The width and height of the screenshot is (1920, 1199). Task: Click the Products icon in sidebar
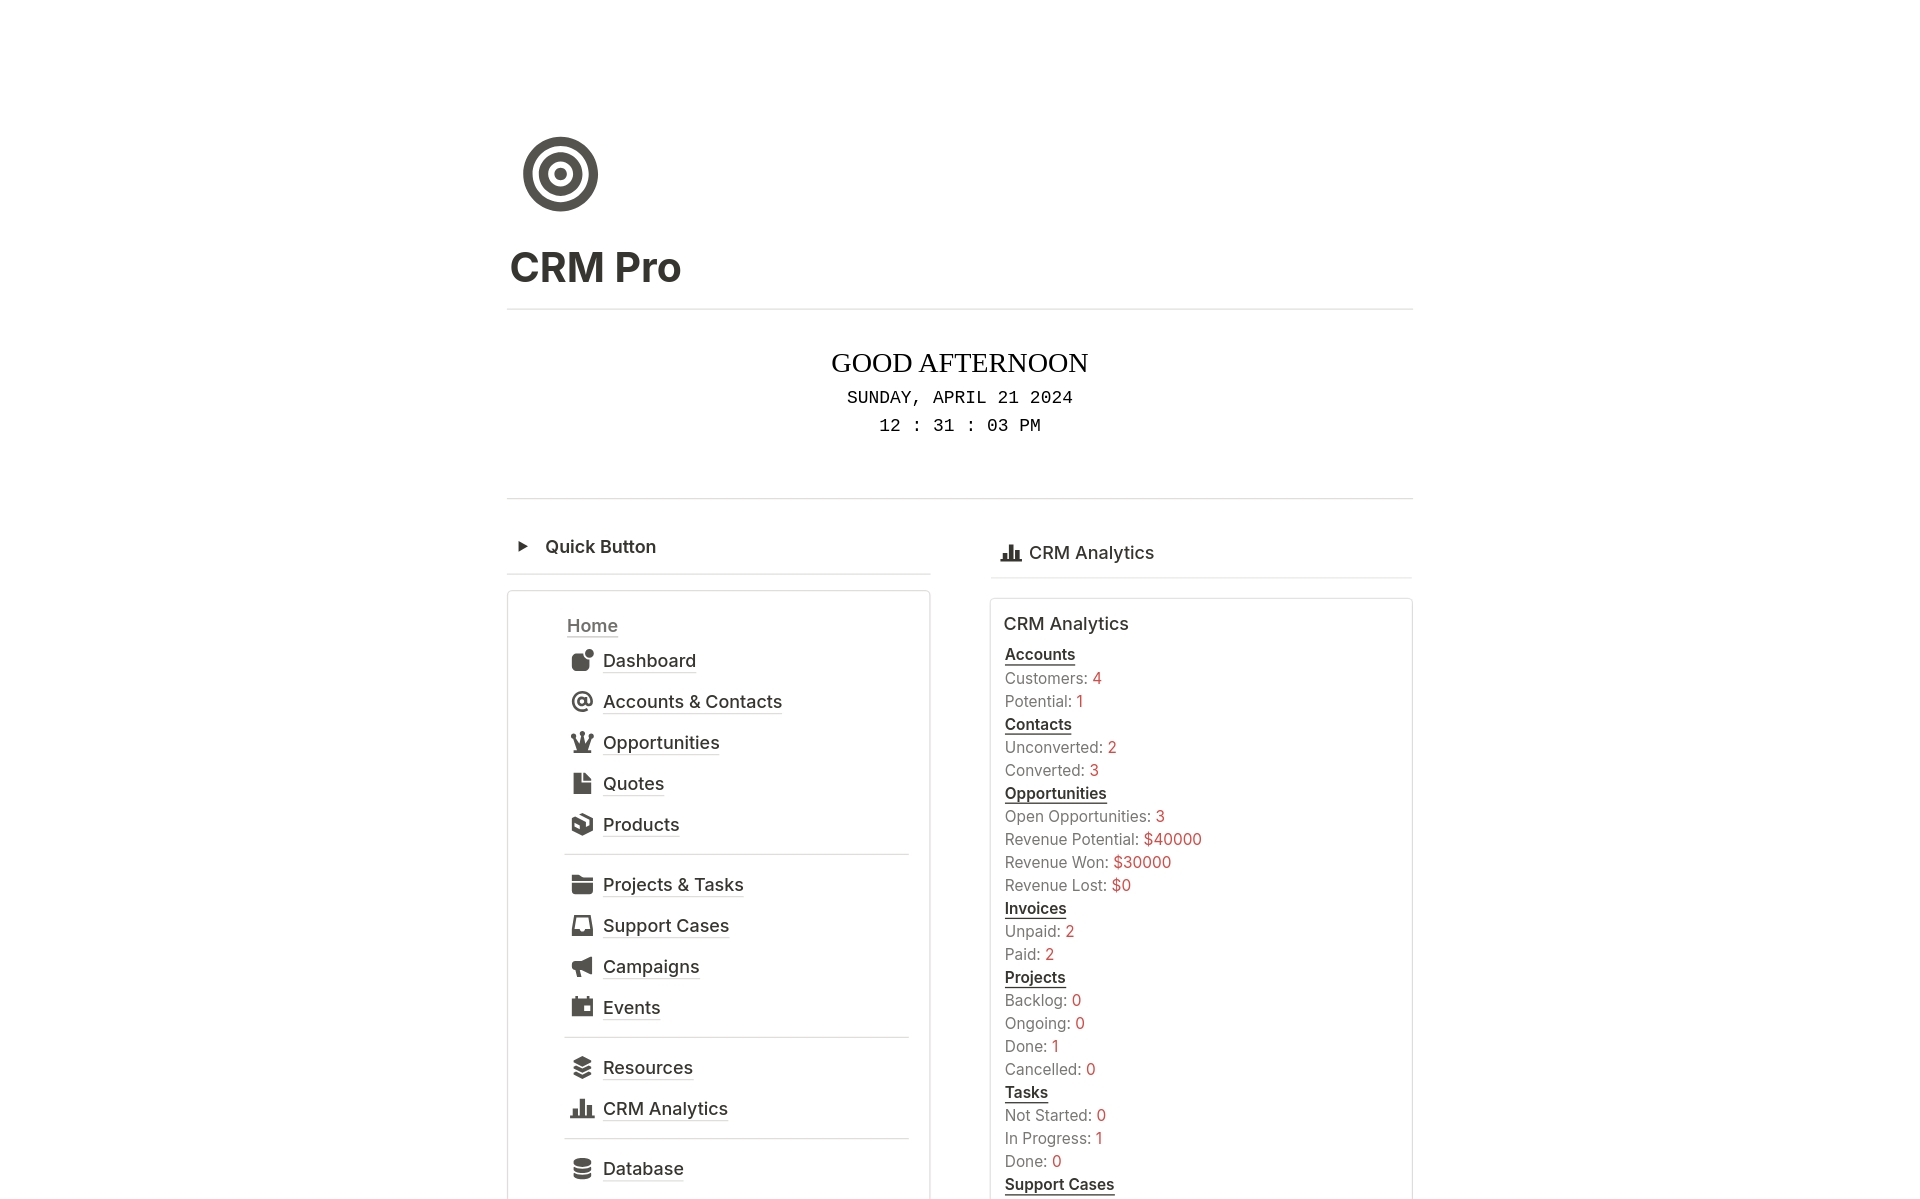click(580, 825)
